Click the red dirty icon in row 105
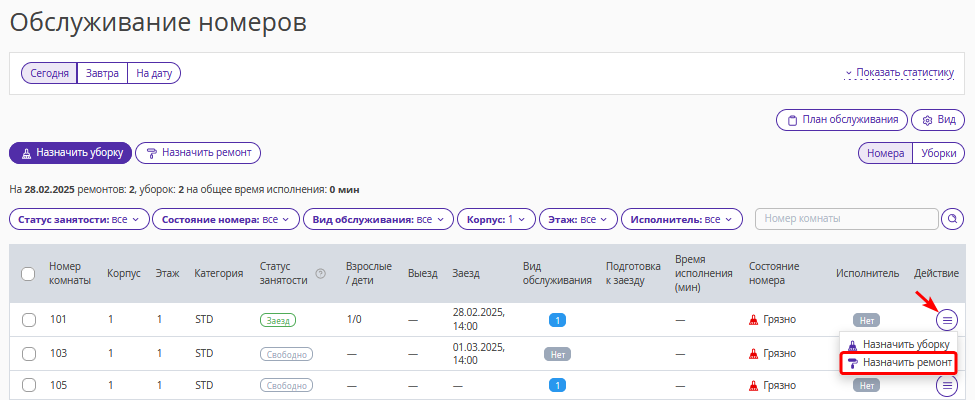Screen dimensions: 975x400 coord(754,386)
